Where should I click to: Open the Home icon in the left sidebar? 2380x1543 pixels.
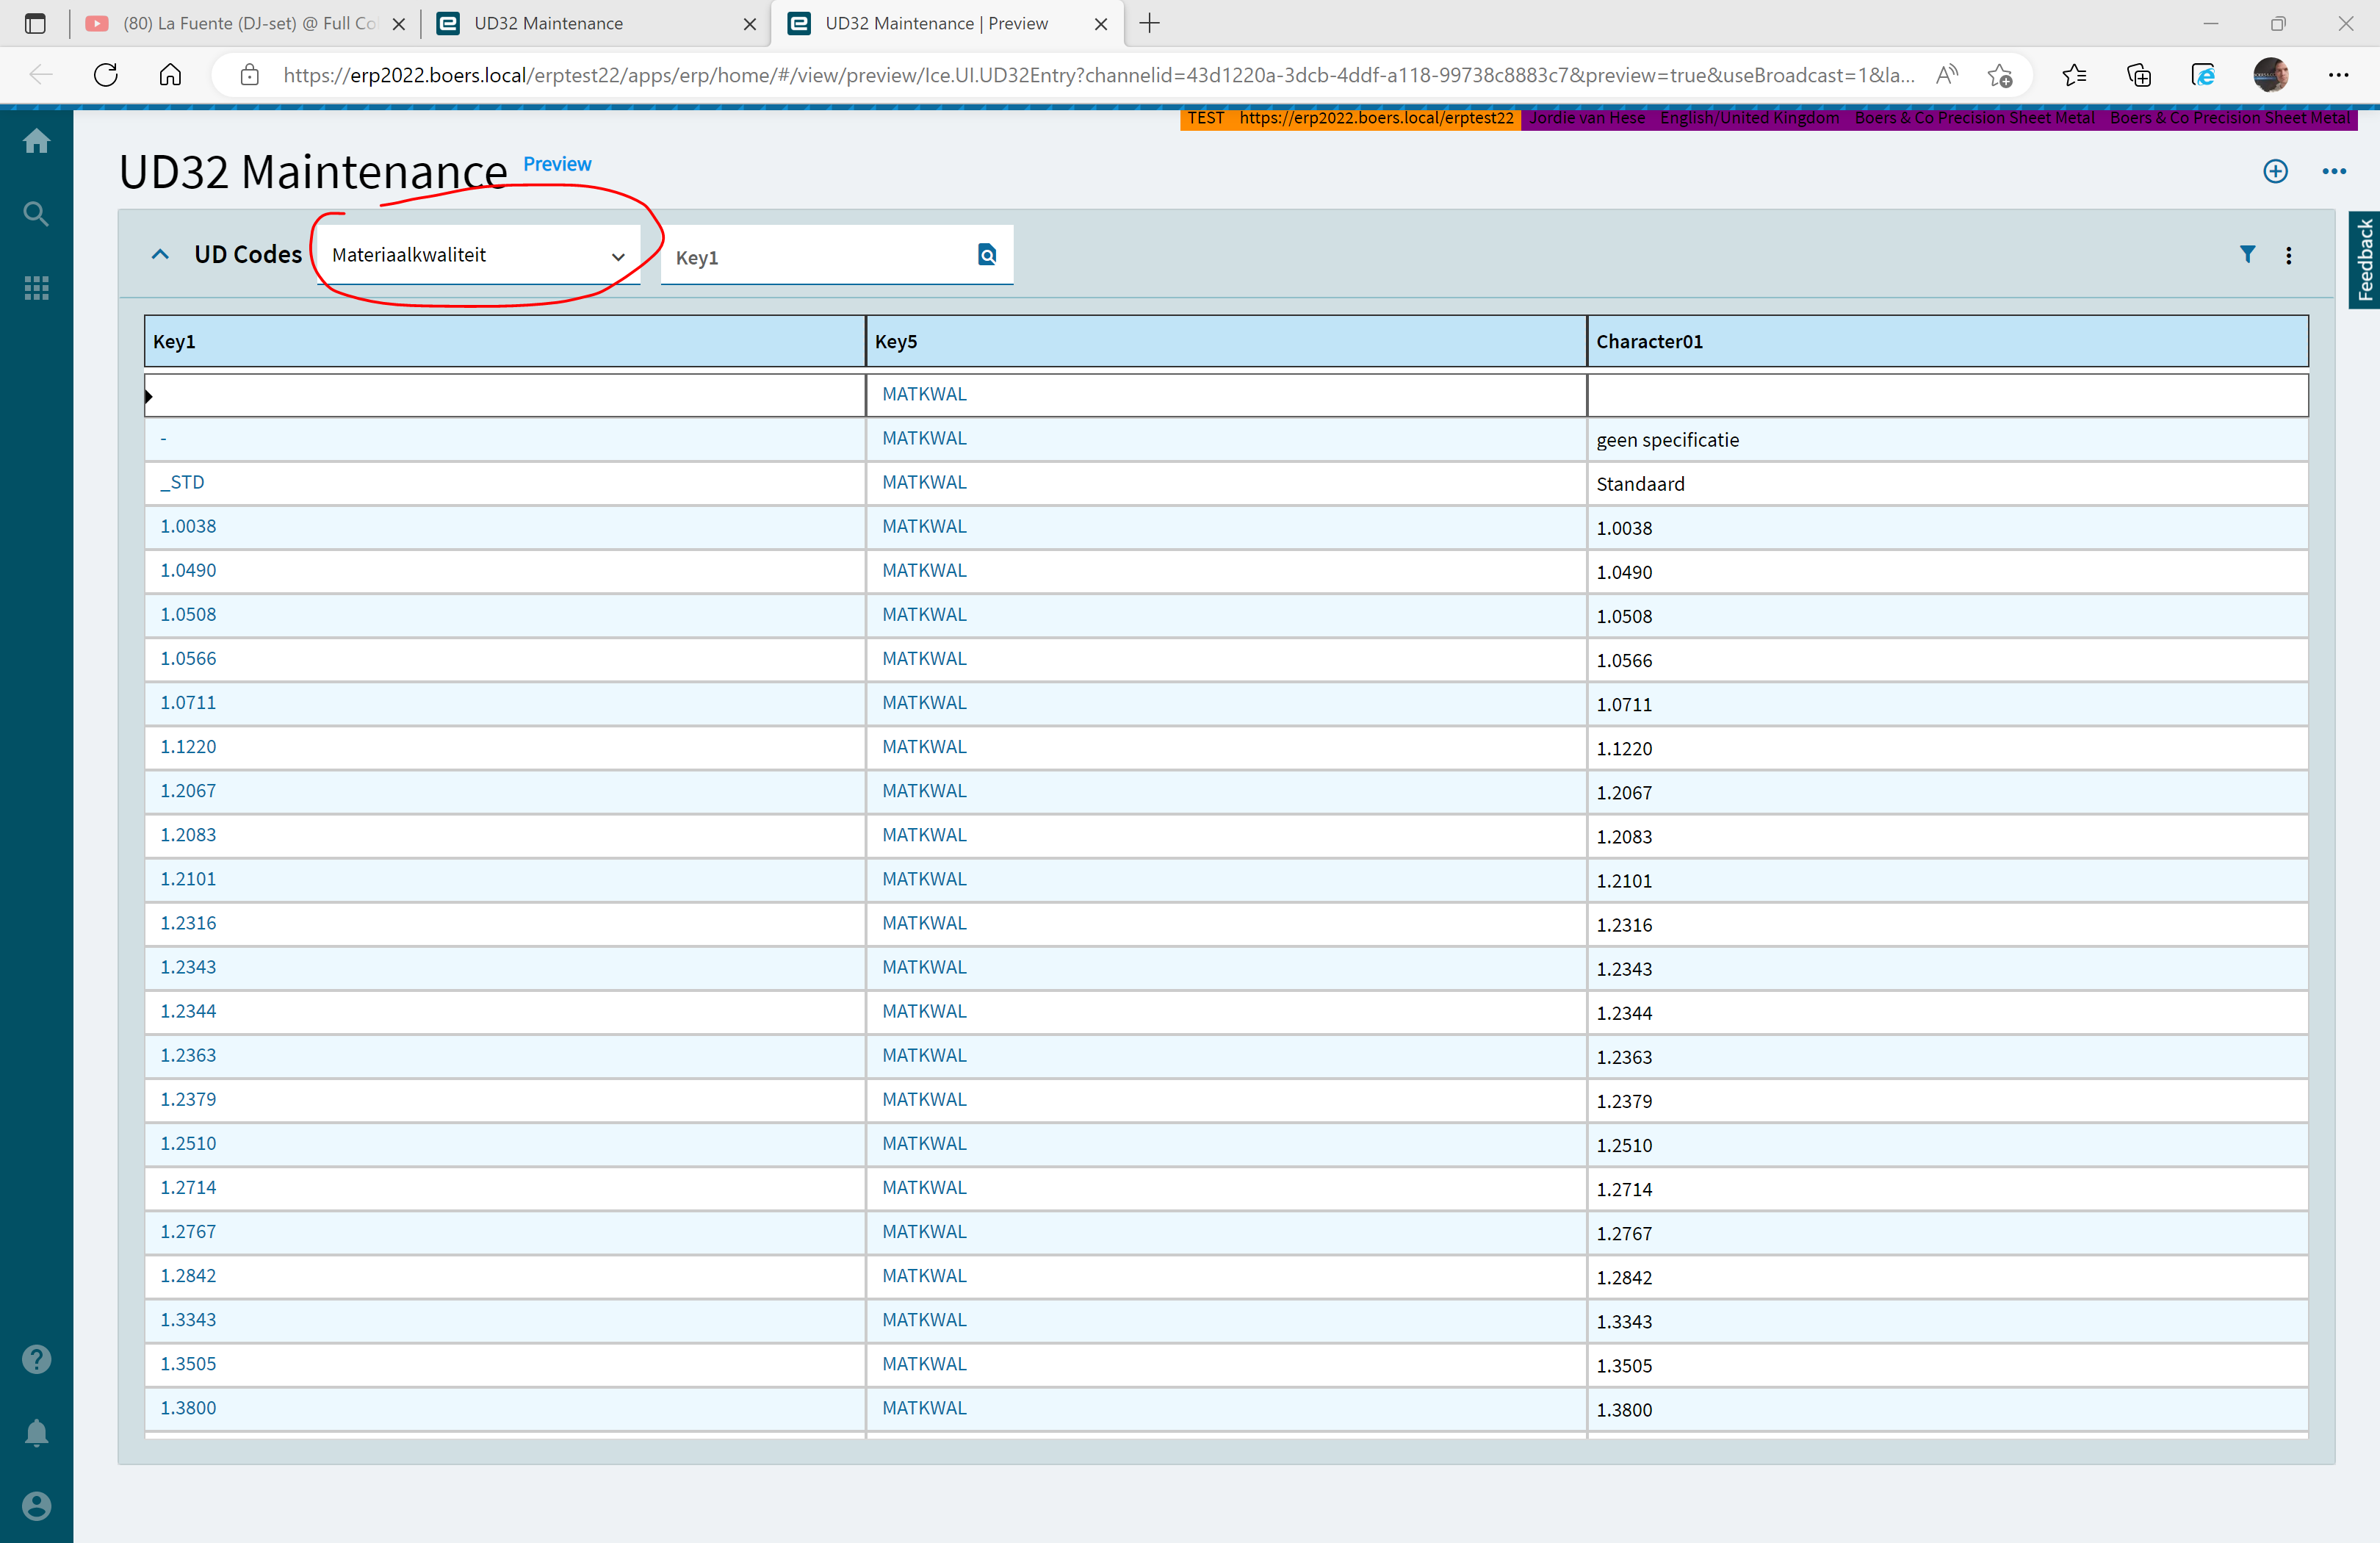(37, 141)
